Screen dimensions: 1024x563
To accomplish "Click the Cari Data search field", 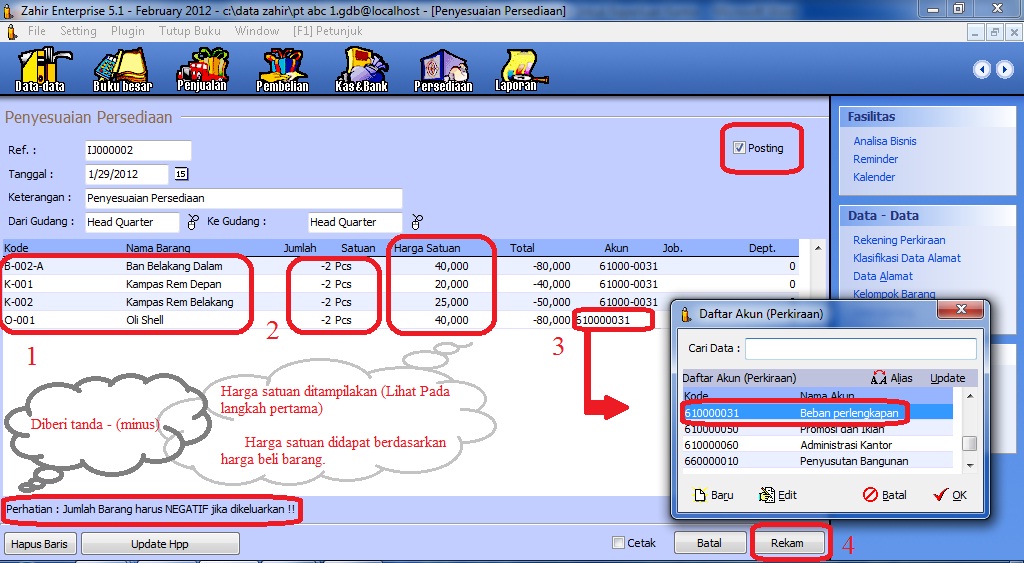I will coord(860,348).
